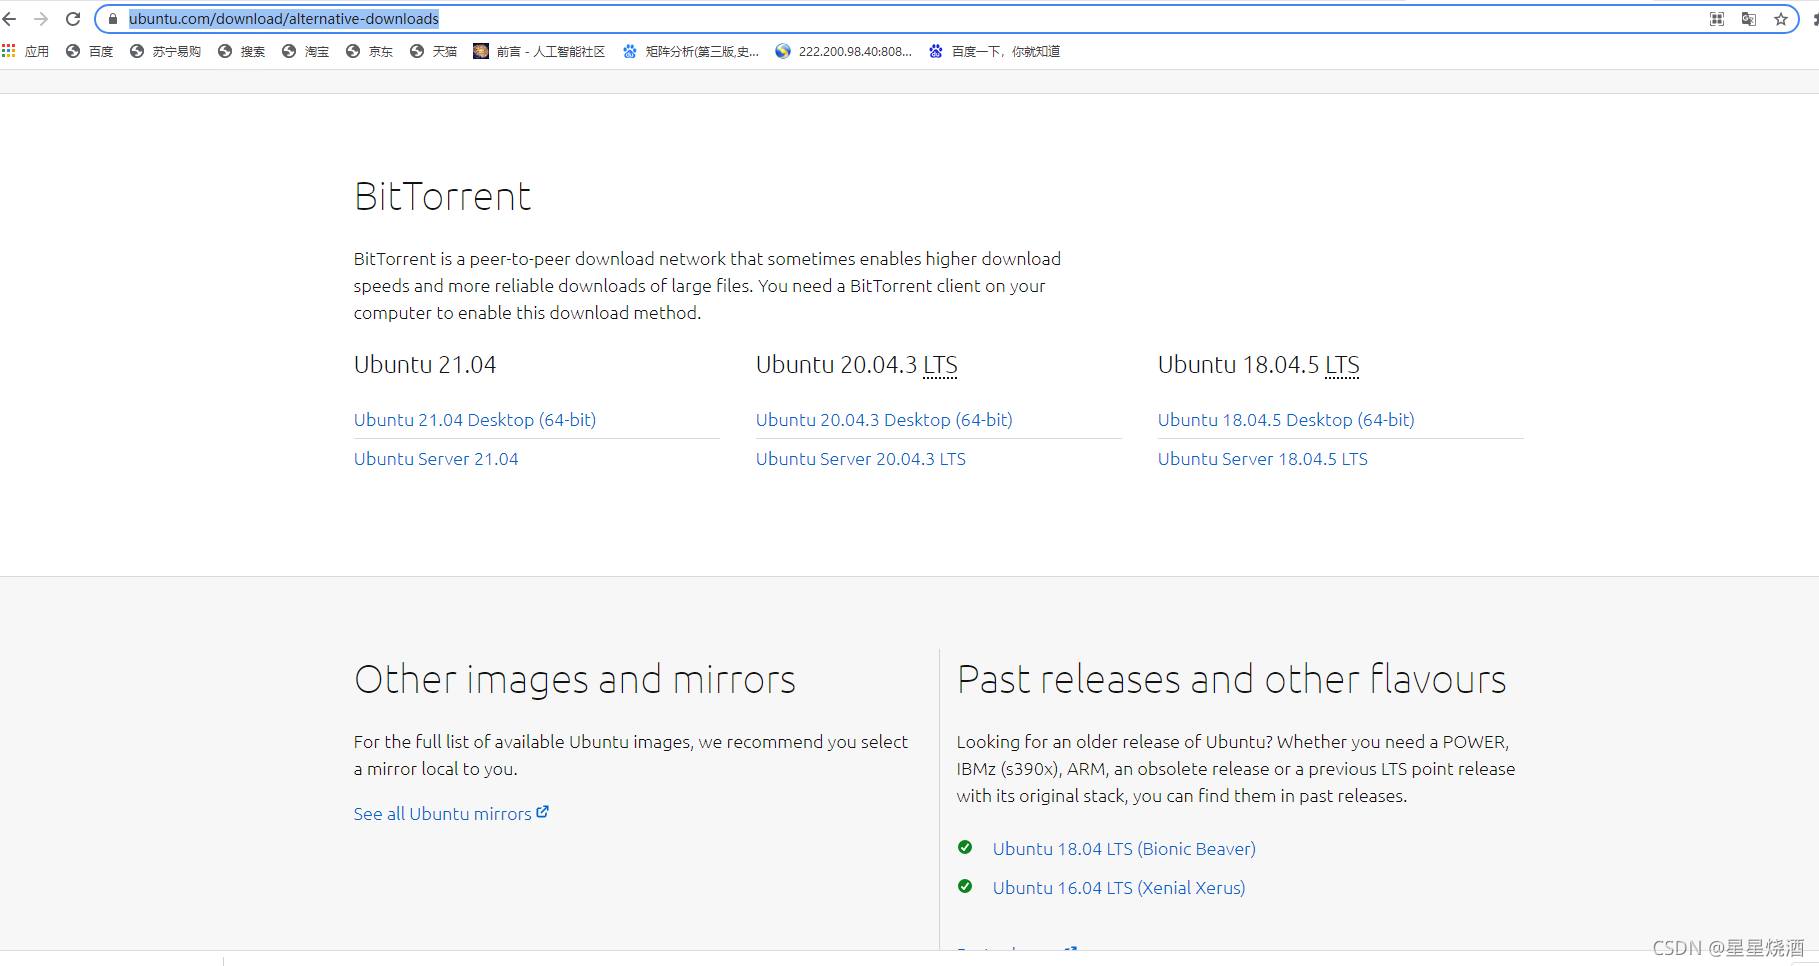Go back to the previous page
The height and width of the screenshot is (966, 1819).
[10, 19]
